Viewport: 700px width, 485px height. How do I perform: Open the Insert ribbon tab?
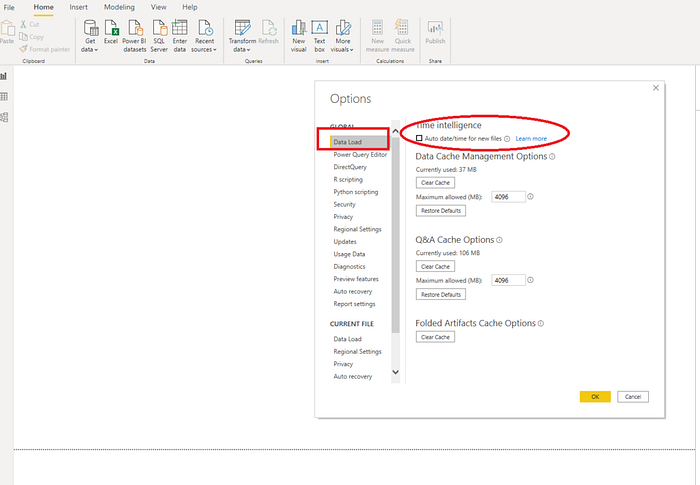79,7
